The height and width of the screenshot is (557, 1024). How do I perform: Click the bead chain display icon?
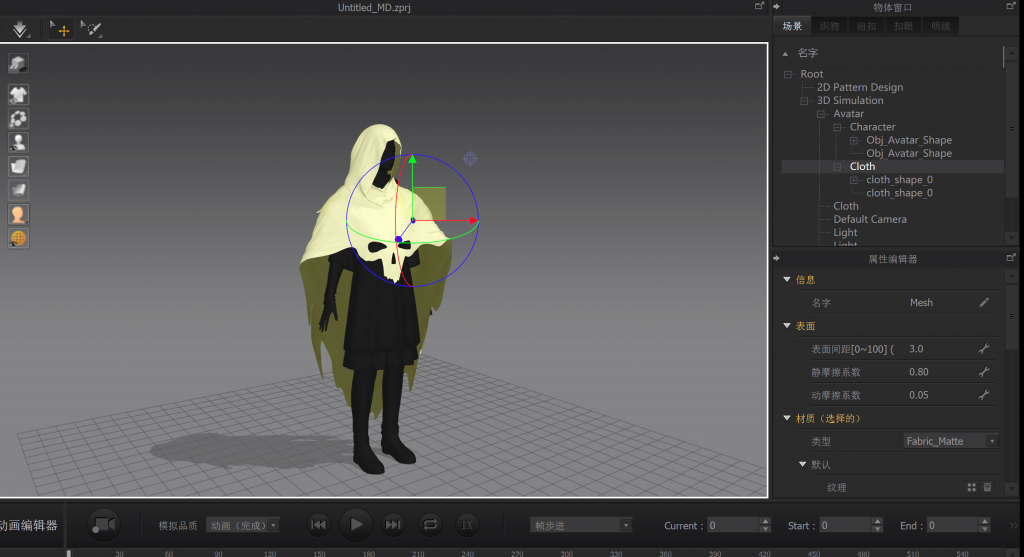coord(18,119)
